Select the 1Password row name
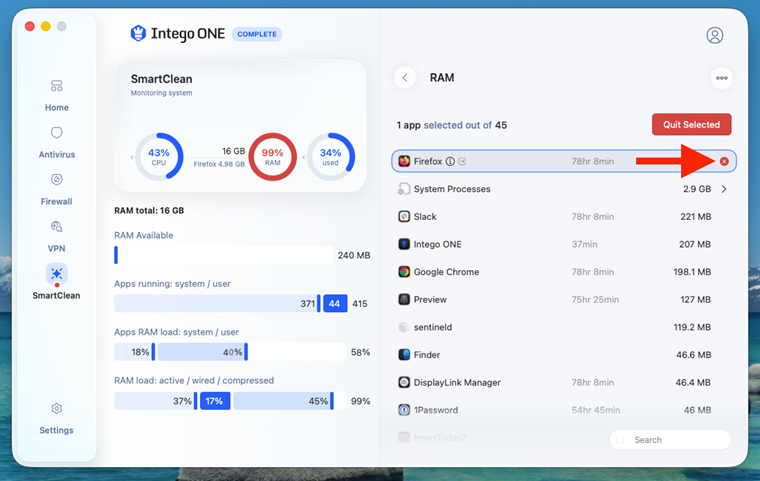Viewport: 760px width, 481px height. coord(436,410)
